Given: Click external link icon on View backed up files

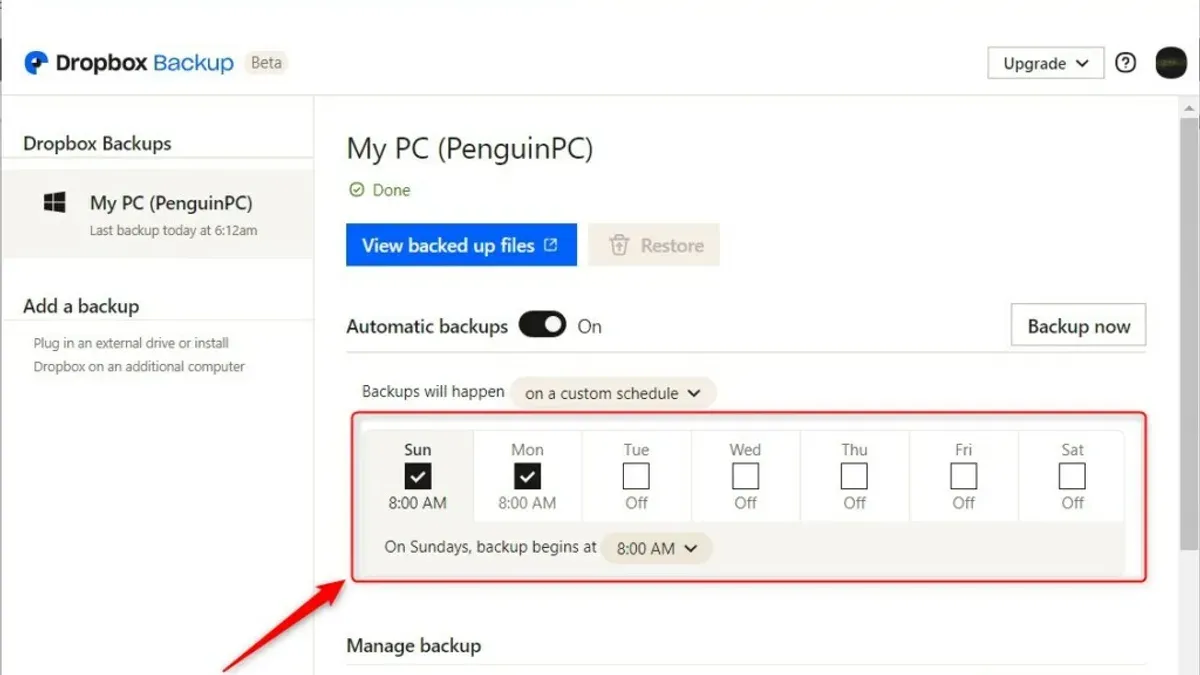Looking at the screenshot, I should pyautogui.click(x=551, y=245).
